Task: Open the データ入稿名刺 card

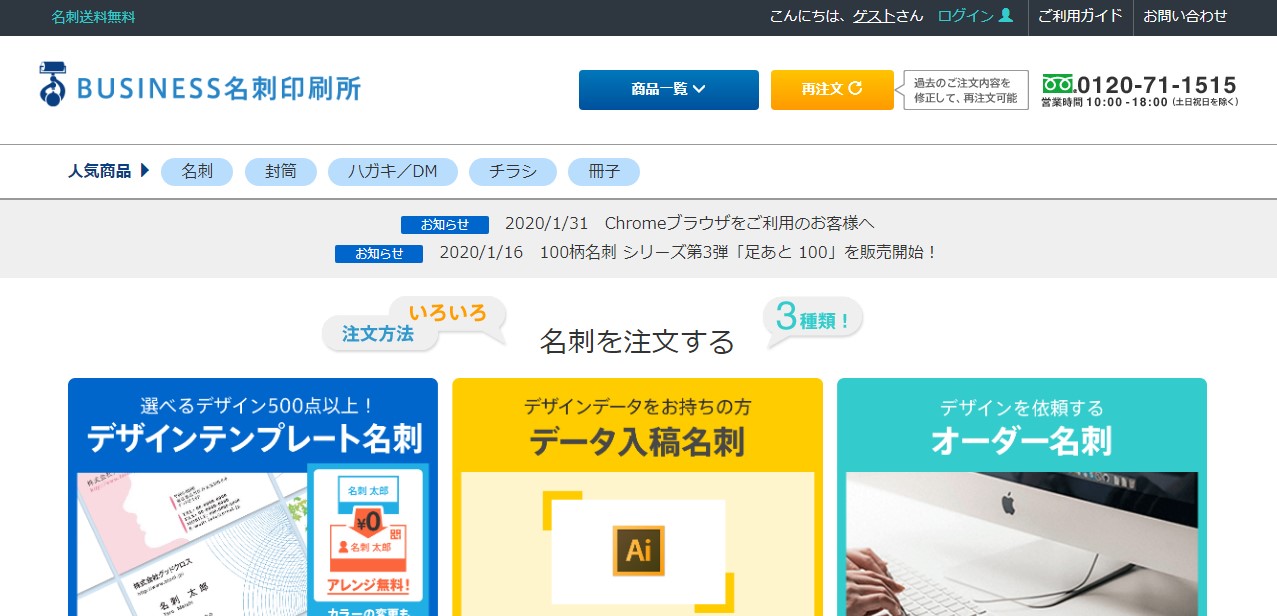Action: point(638,497)
